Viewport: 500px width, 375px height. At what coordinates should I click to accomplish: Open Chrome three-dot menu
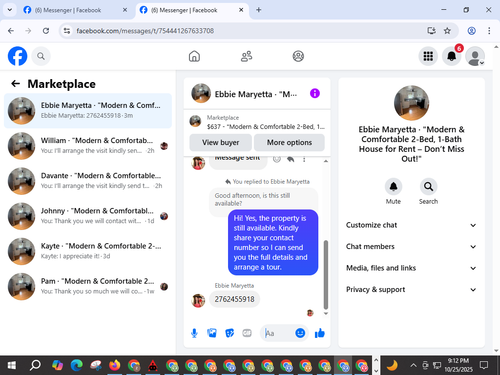click(x=489, y=31)
